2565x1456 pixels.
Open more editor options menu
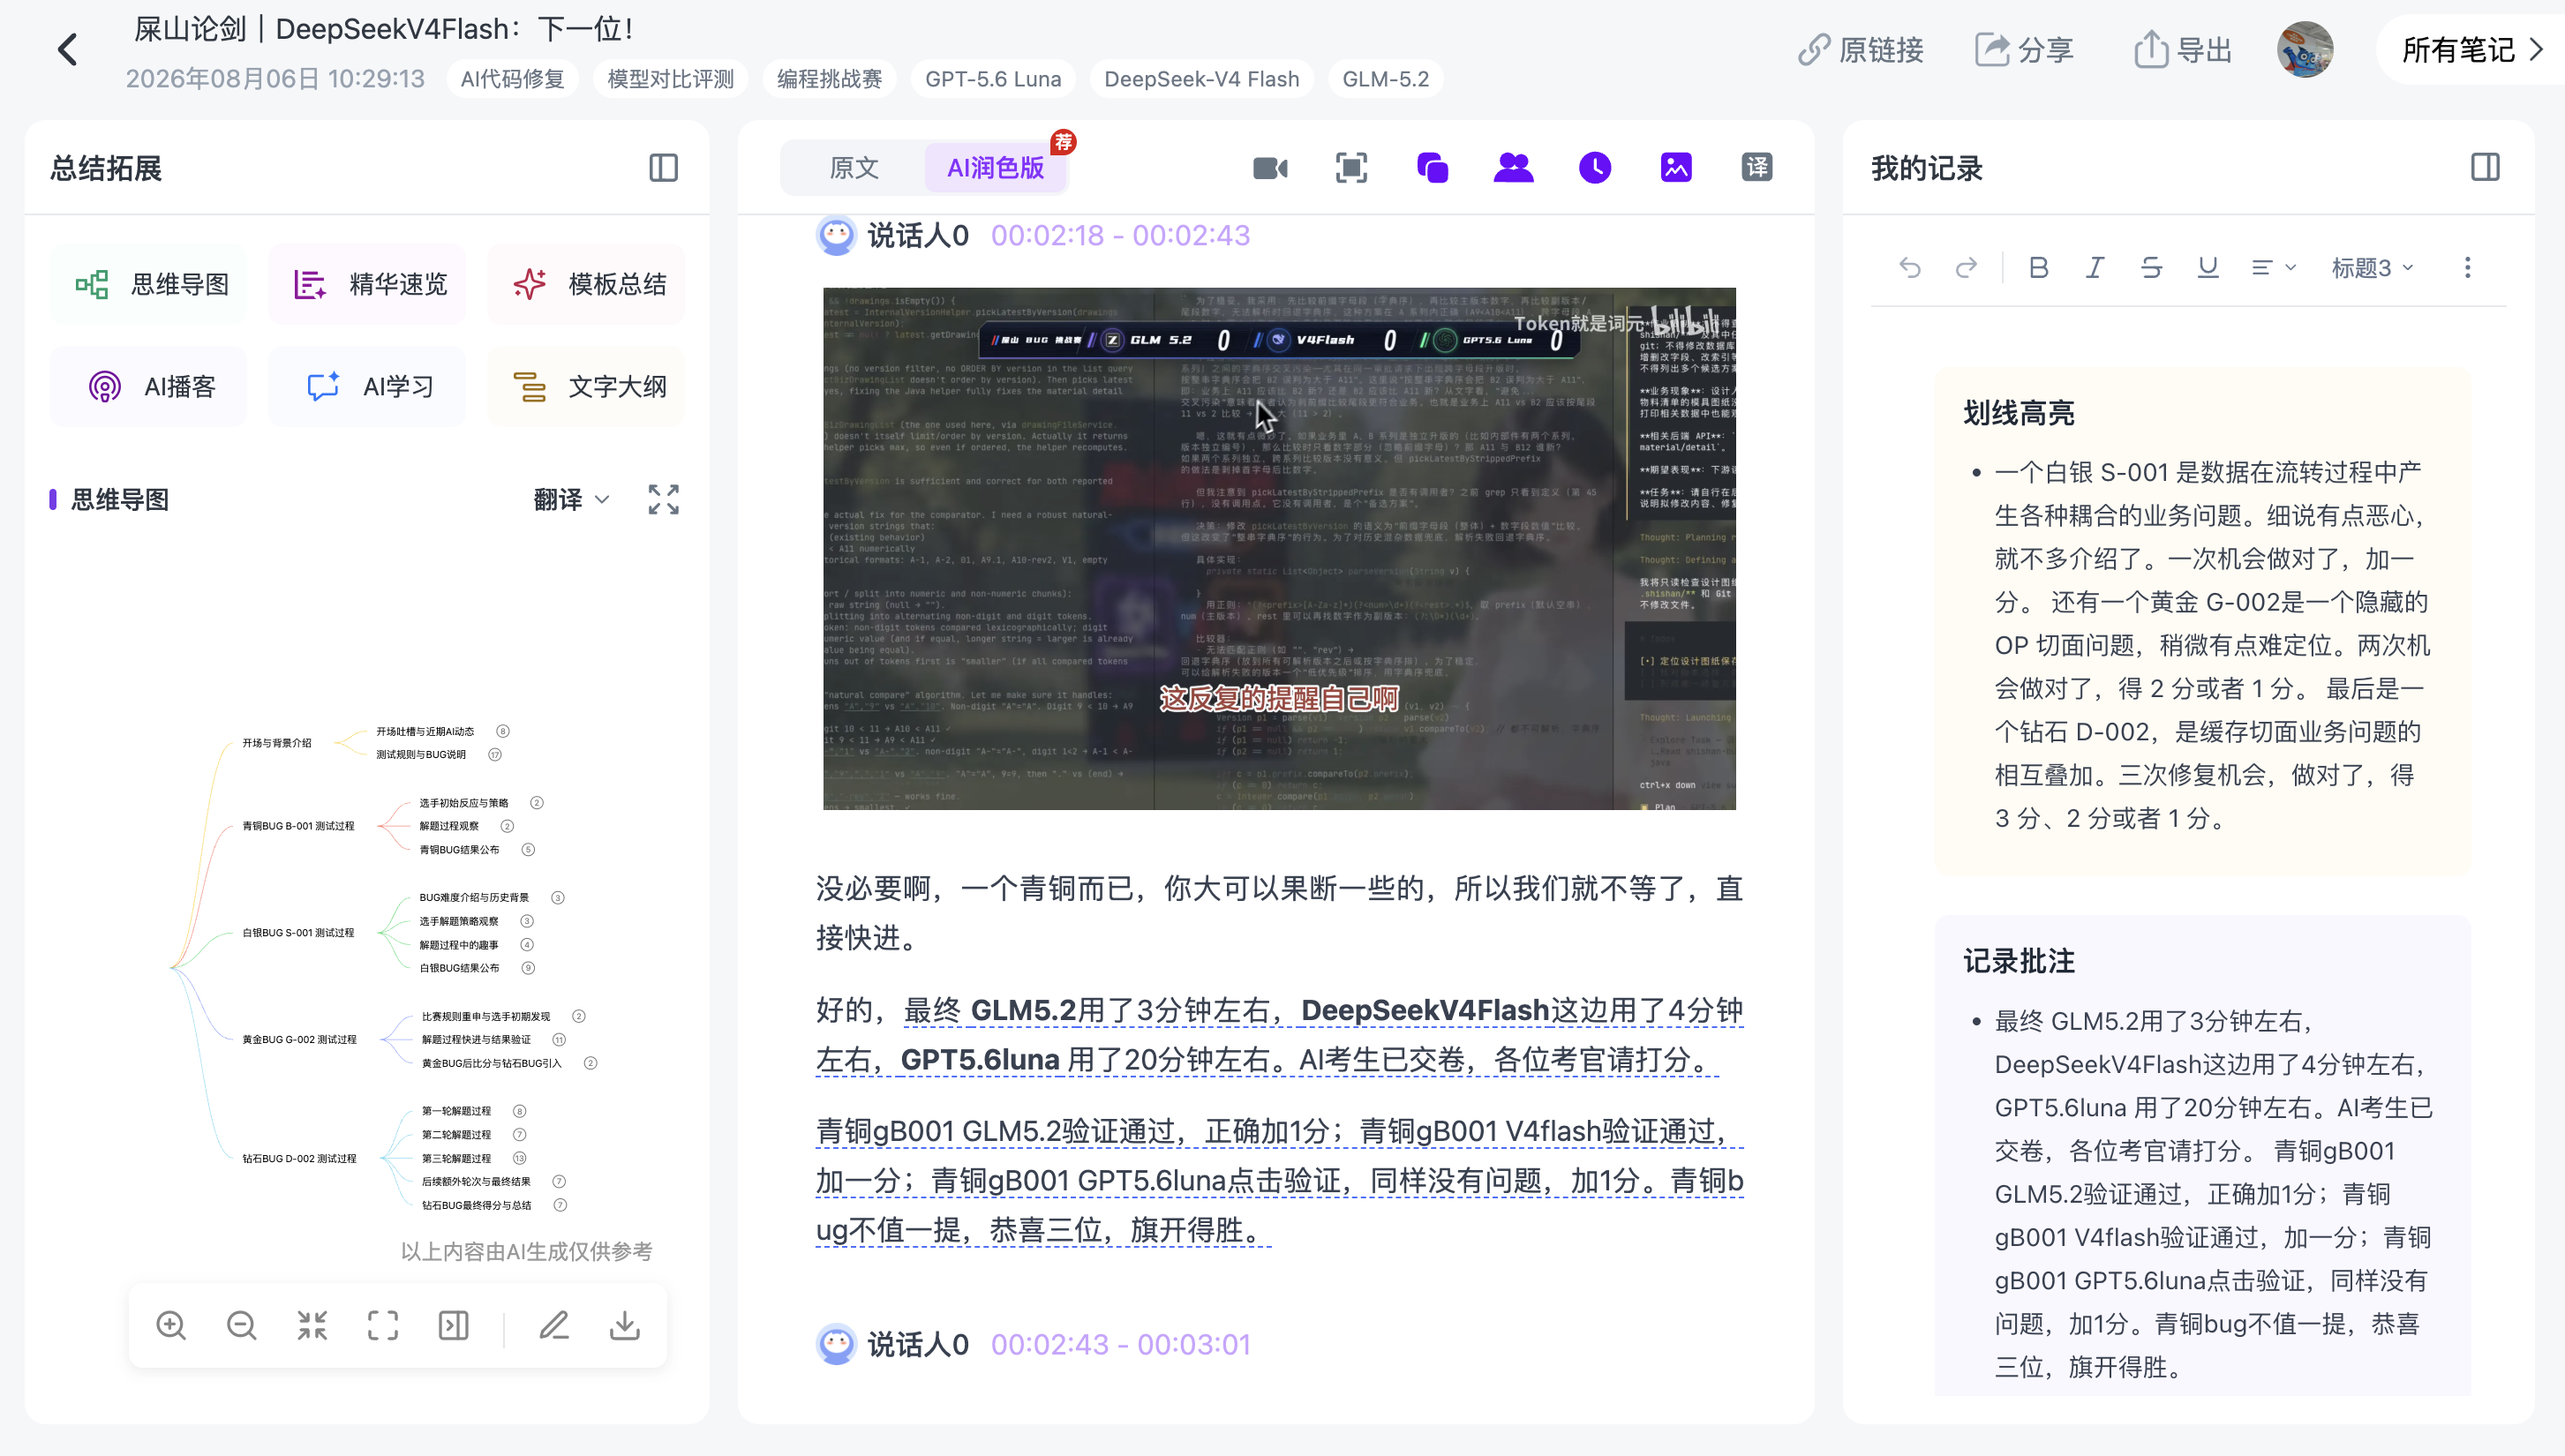point(2467,267)
